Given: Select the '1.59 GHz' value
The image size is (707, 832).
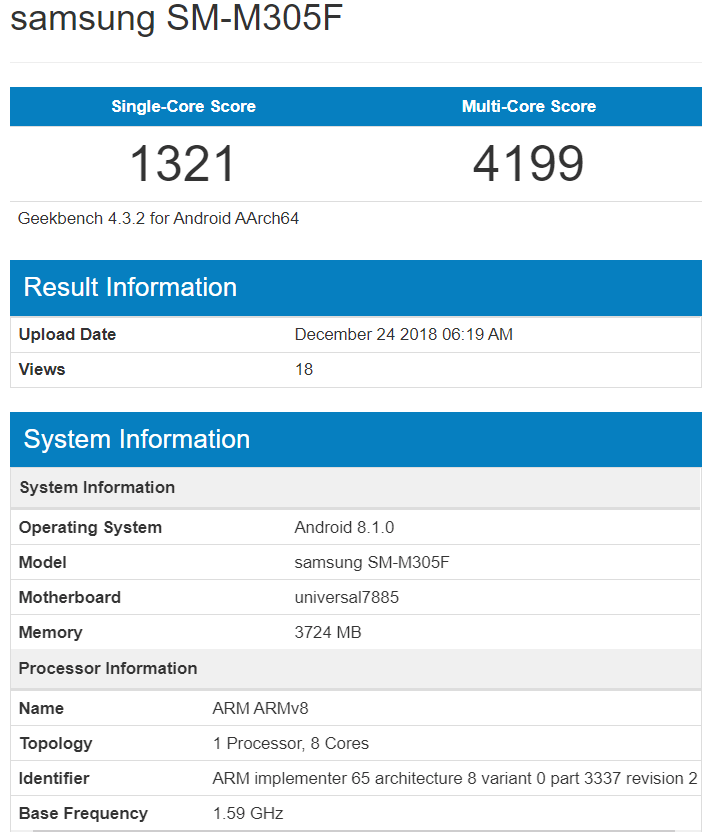Looking at the screenshot, I should [x=248, y=813].
